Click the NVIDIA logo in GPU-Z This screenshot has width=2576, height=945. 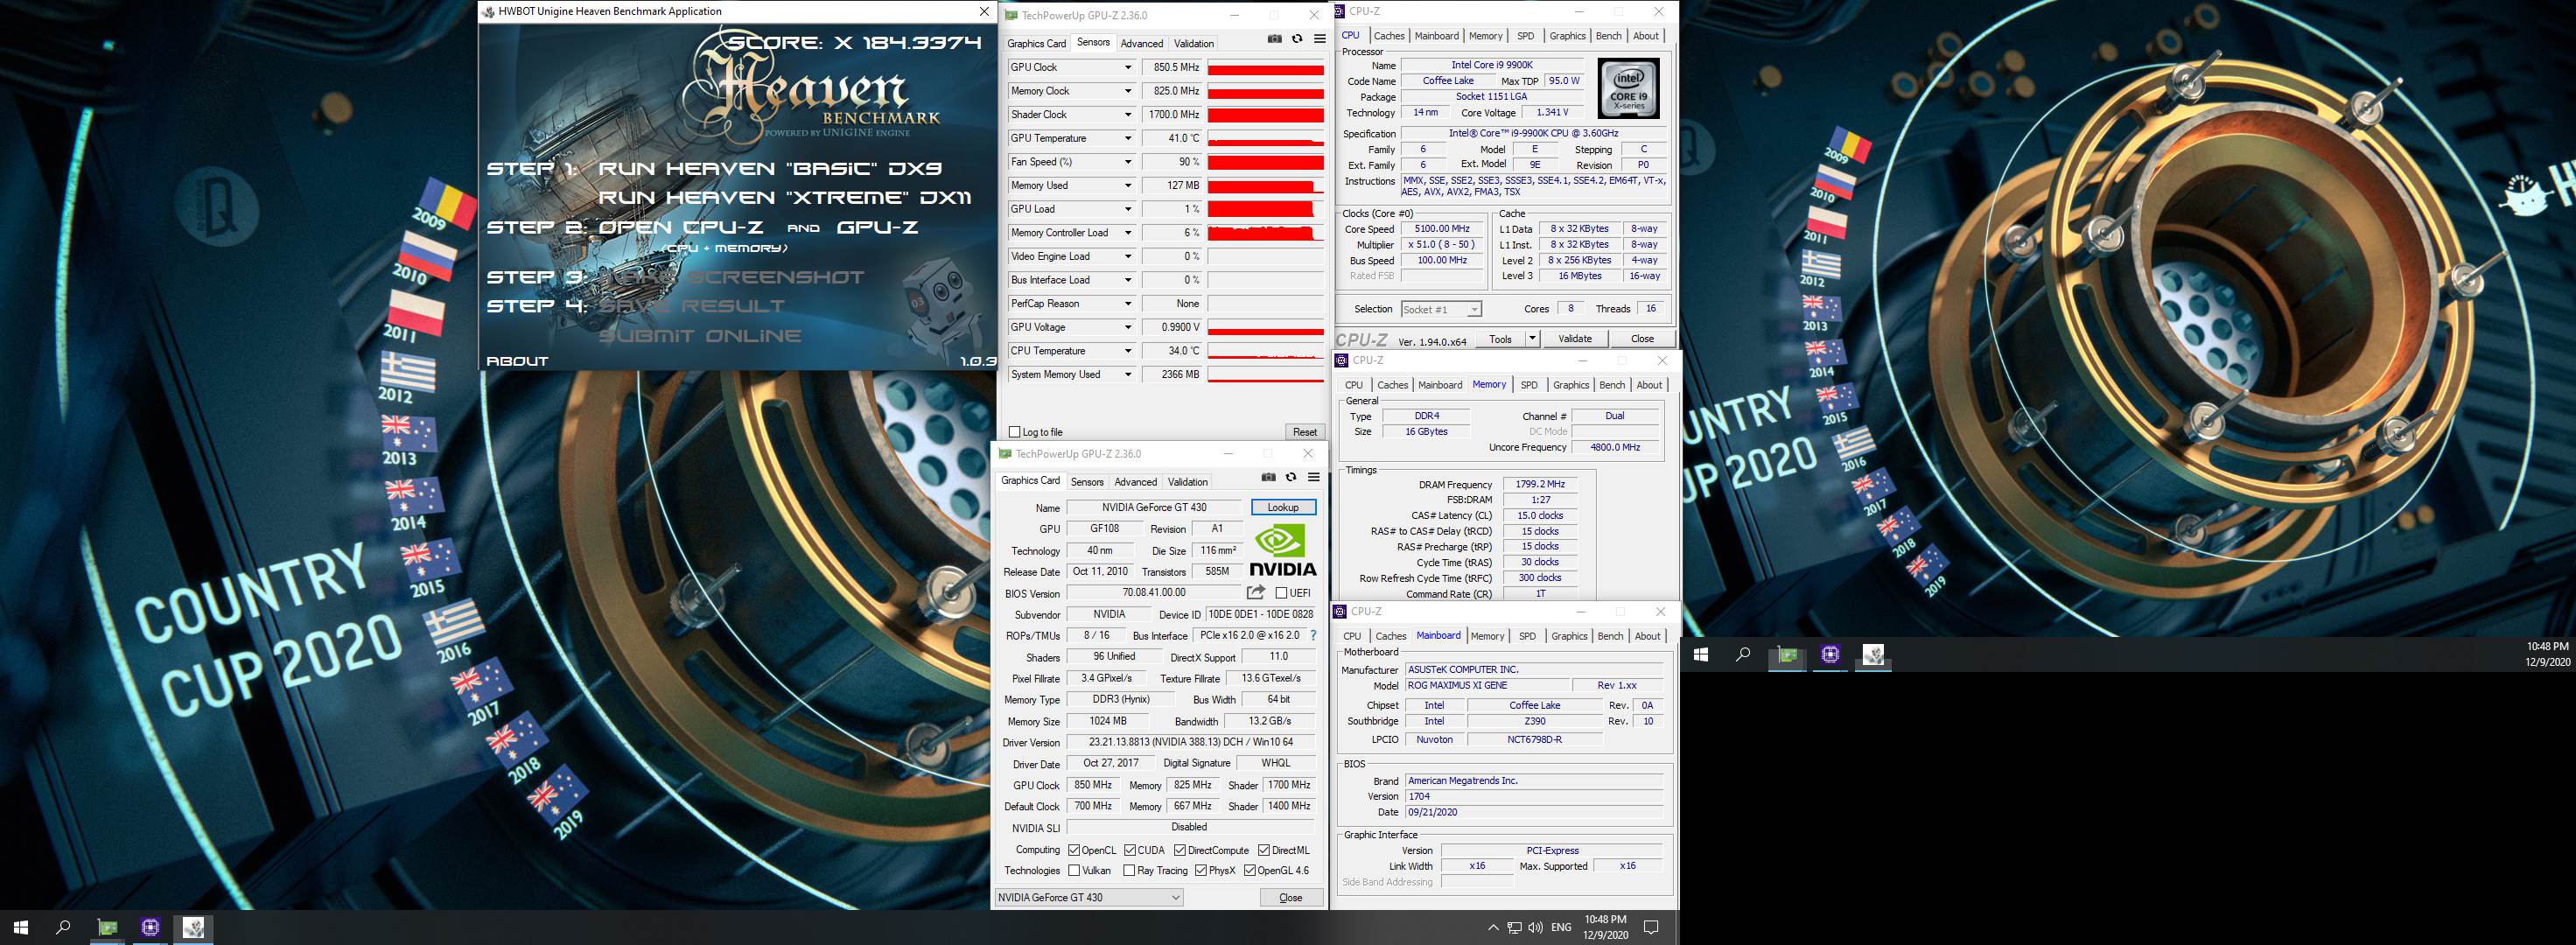[x=1282, y=550]
